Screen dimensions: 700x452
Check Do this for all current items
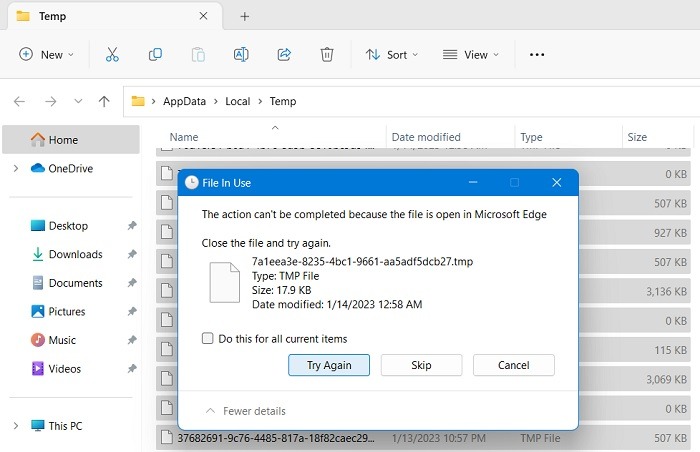point(208,338)
